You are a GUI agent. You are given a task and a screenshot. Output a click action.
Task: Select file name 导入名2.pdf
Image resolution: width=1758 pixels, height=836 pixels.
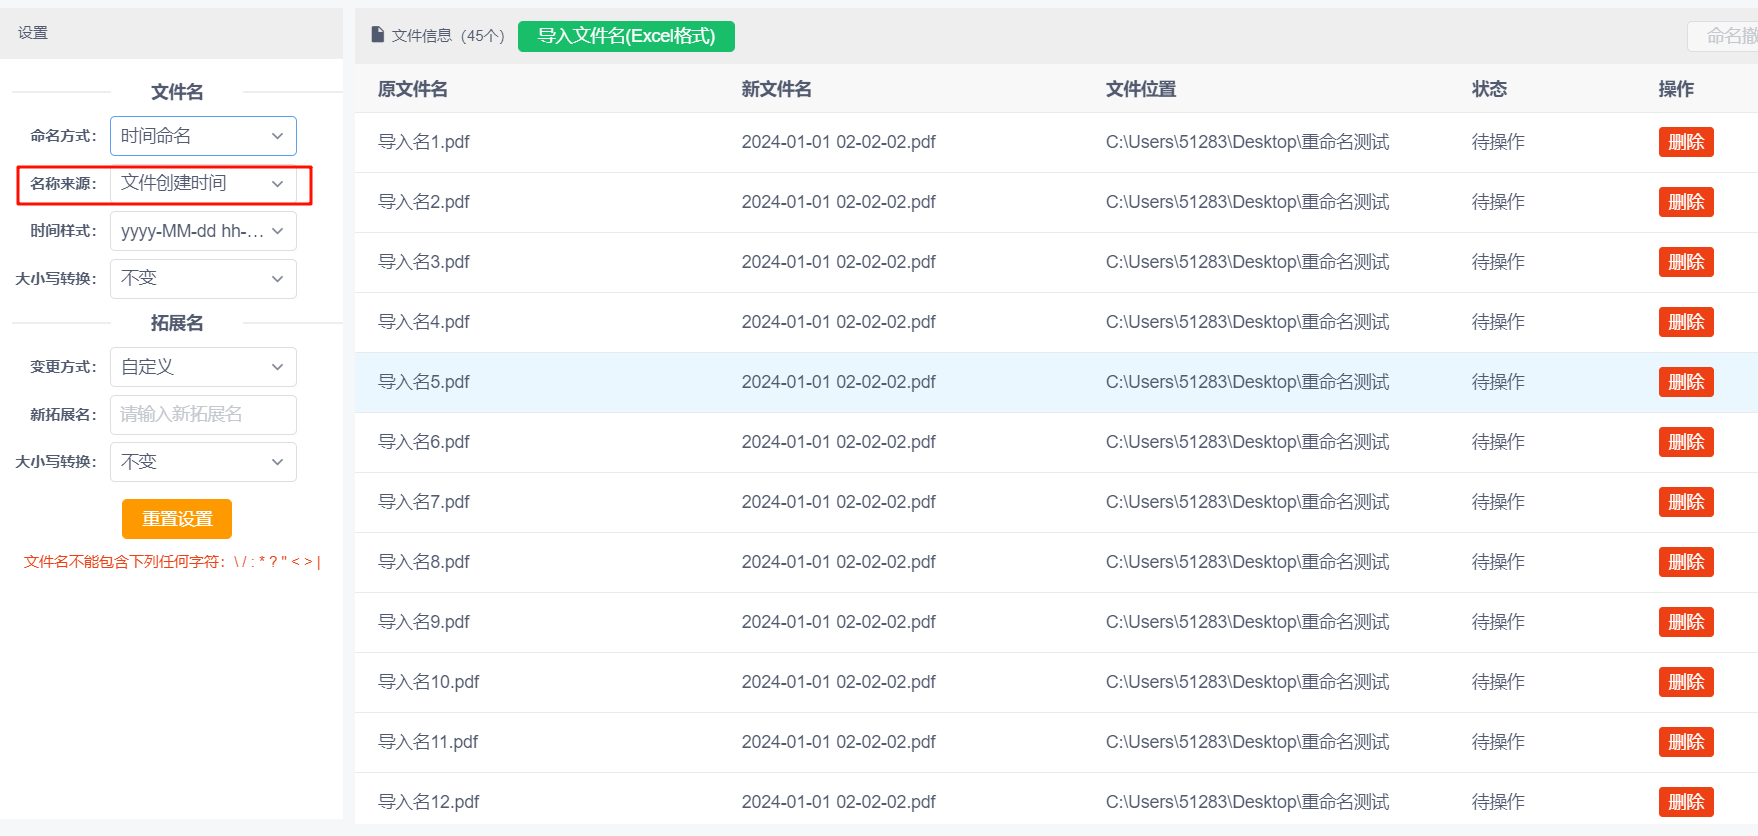pos(423,202)
